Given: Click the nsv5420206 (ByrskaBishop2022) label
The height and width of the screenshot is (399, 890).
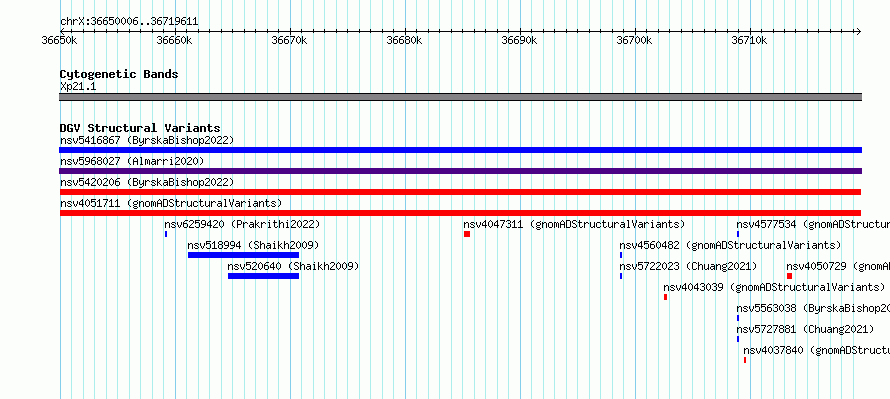Looking at the screenshot, I should point(147,182).
